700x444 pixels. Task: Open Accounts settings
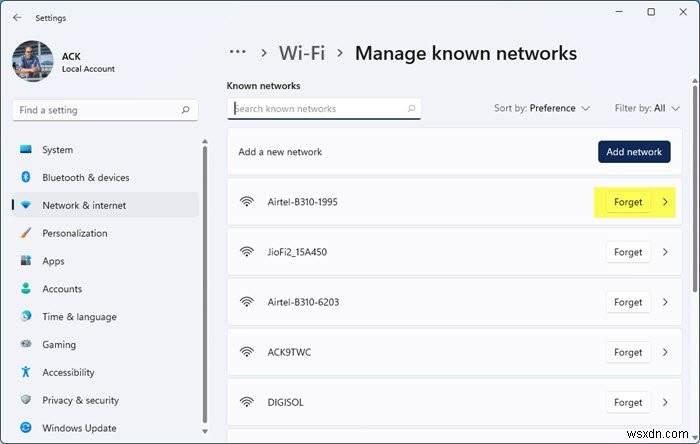click(x=62, y=289)
